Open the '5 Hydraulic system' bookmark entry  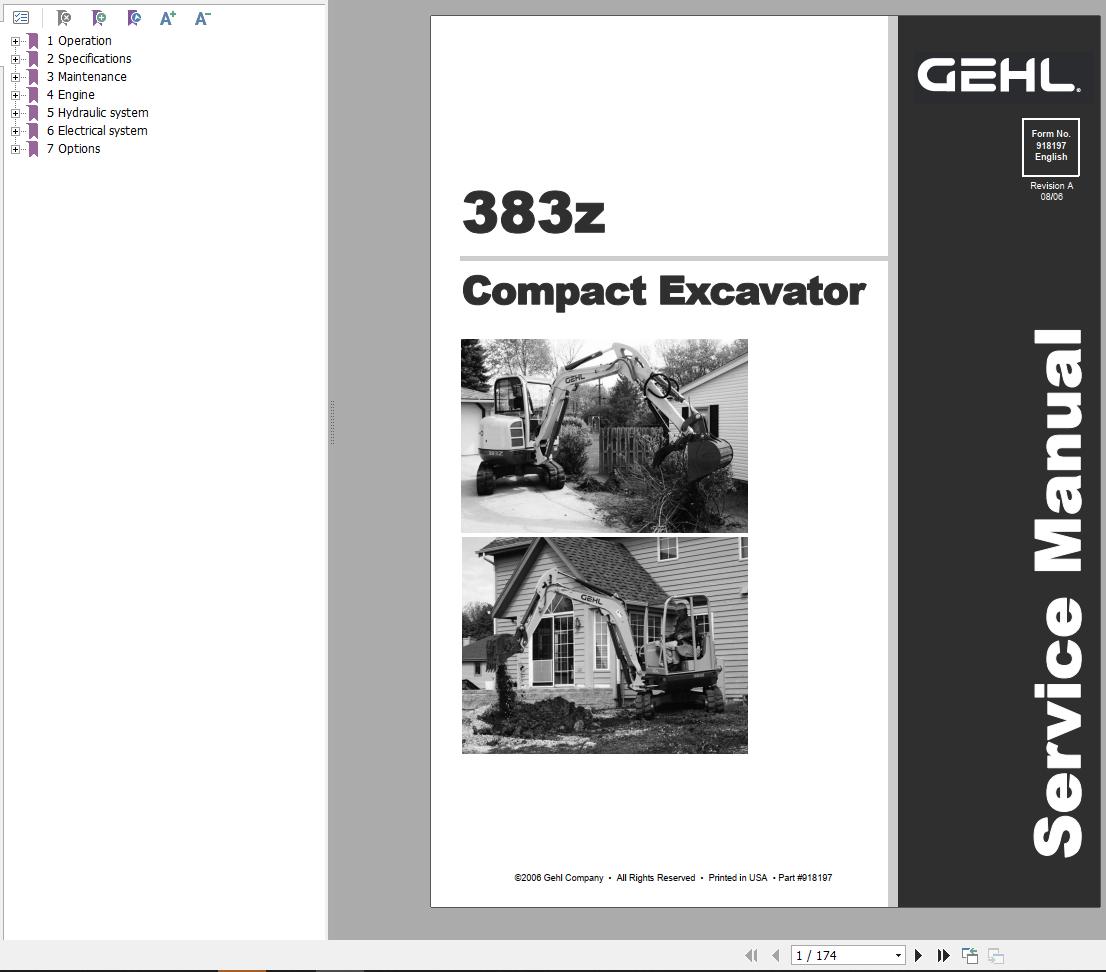(x=97, y=113)
